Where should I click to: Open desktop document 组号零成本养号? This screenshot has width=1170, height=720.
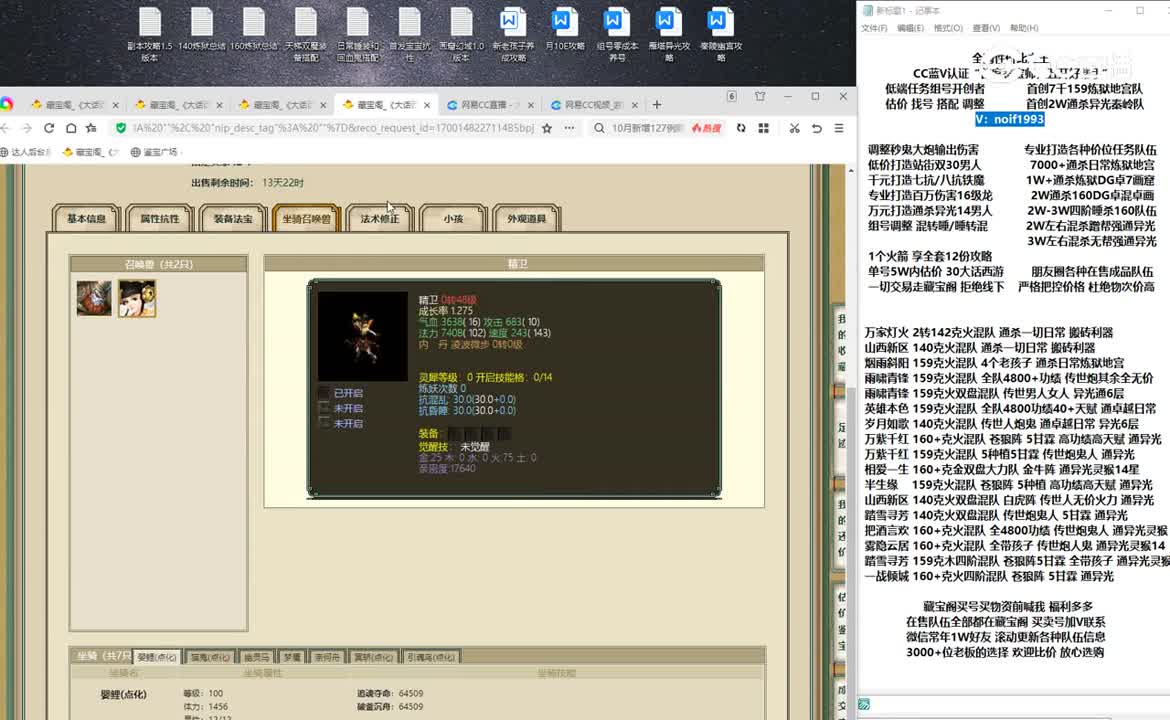click(x=616, y=34)
